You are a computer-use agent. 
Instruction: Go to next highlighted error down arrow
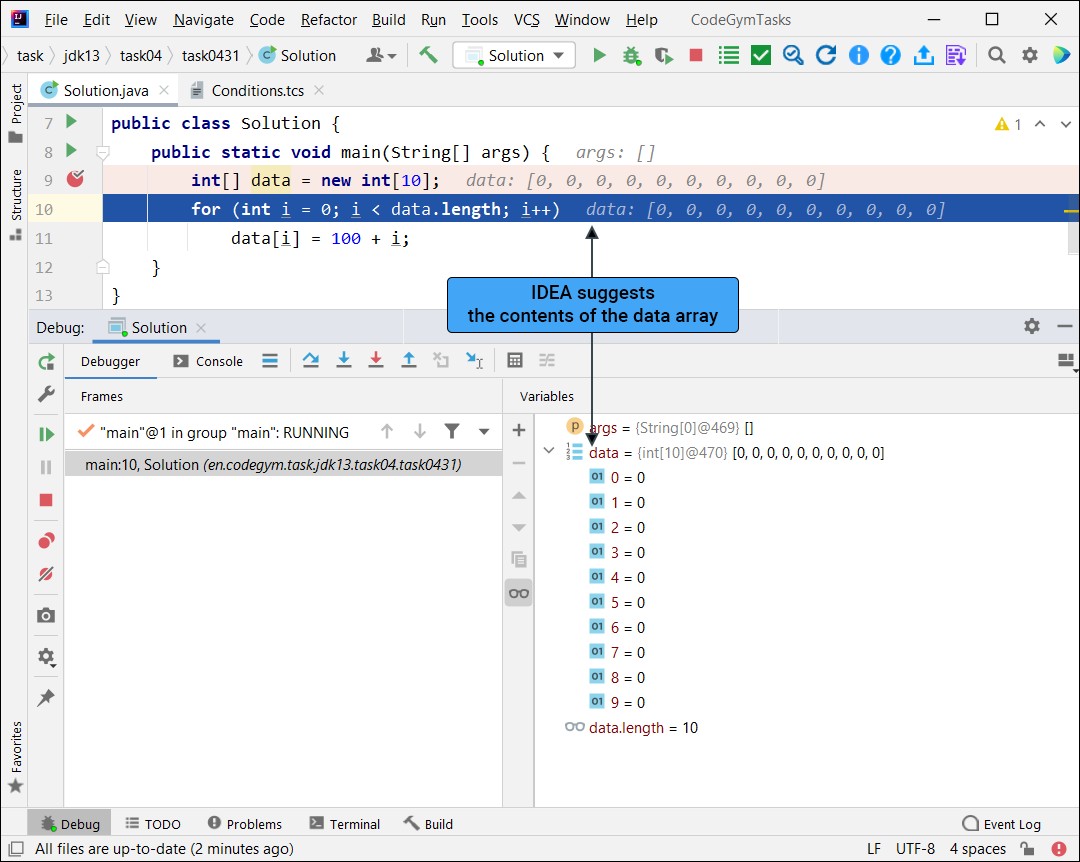[x=1065, y=124]
